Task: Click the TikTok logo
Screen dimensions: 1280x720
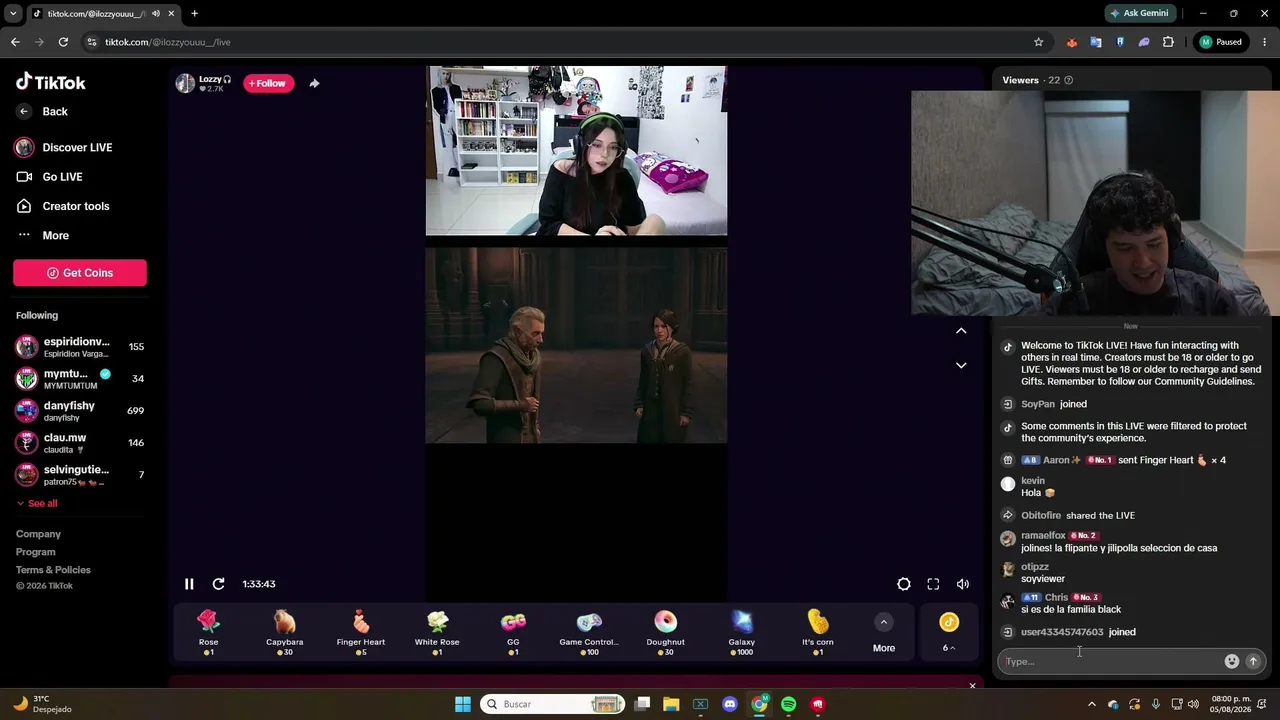Action: coord(51,82)
